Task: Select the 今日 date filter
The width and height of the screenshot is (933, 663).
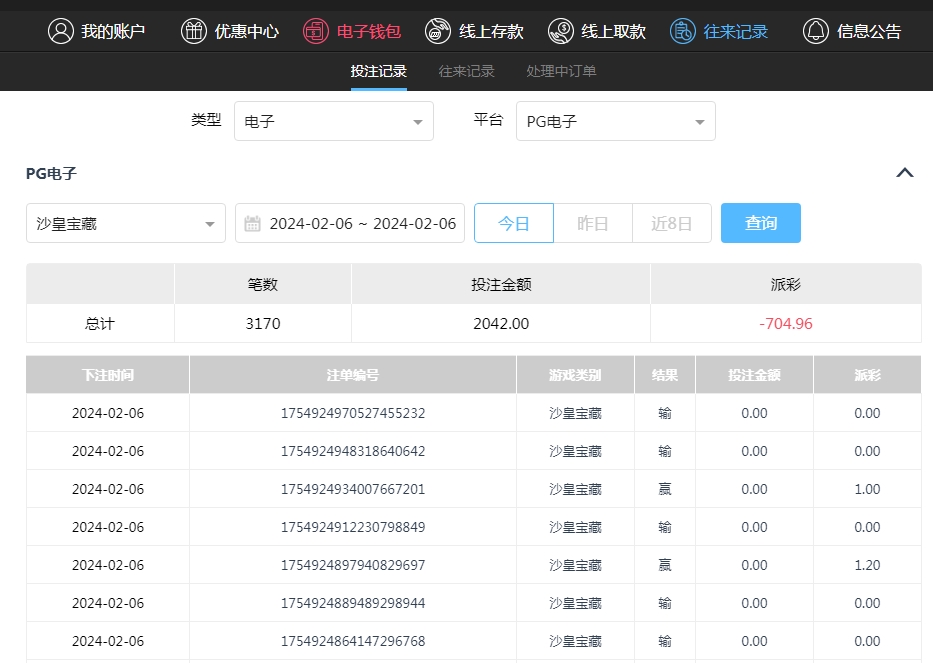Action: tap(513, 223)
